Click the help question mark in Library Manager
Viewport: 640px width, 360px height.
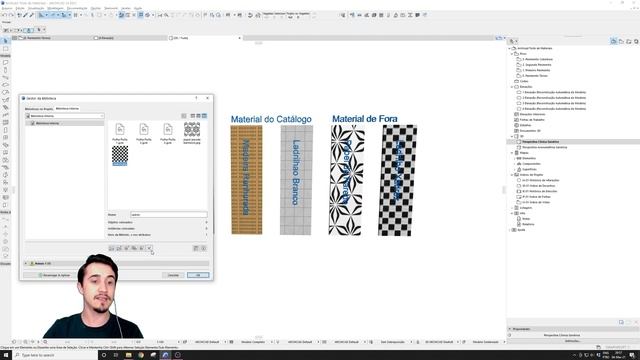tap(196, 98)
